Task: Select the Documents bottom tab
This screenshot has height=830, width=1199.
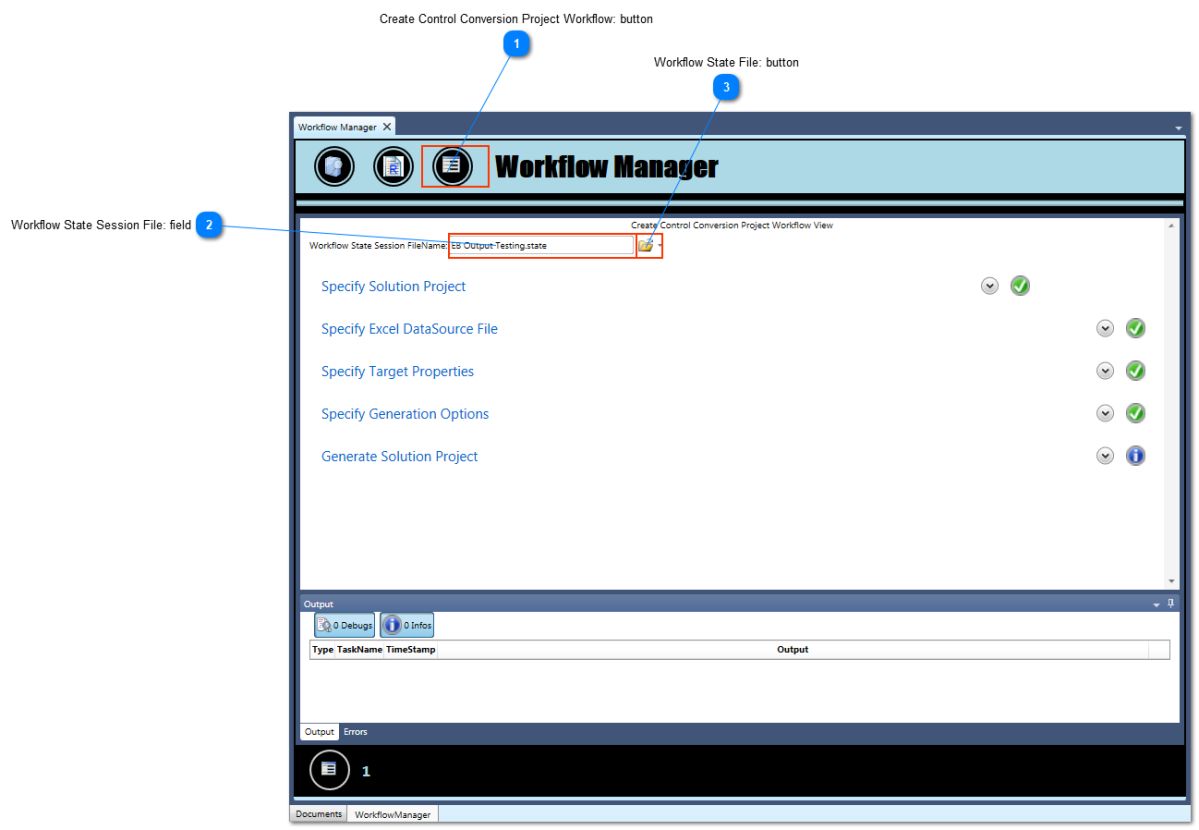Action: 318,814
